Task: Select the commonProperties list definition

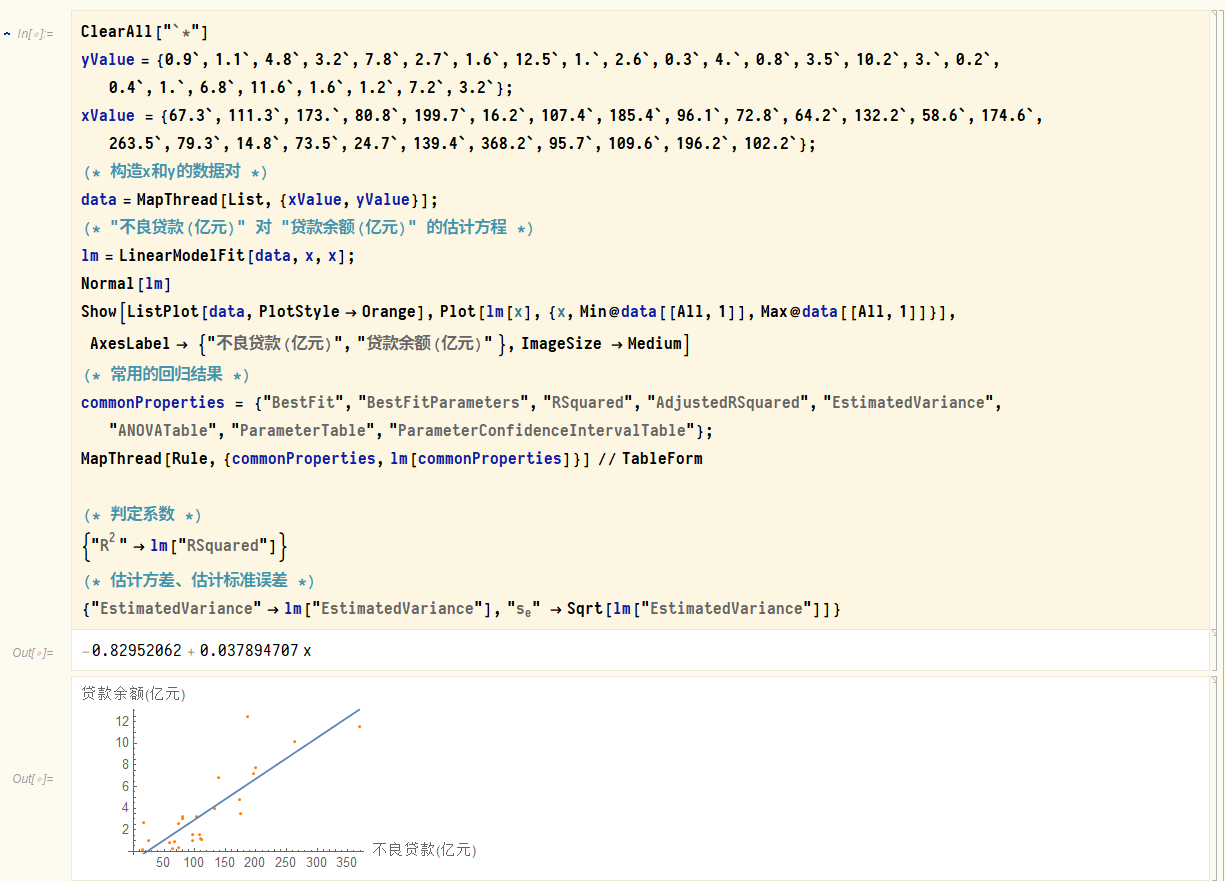Action: 153,403
